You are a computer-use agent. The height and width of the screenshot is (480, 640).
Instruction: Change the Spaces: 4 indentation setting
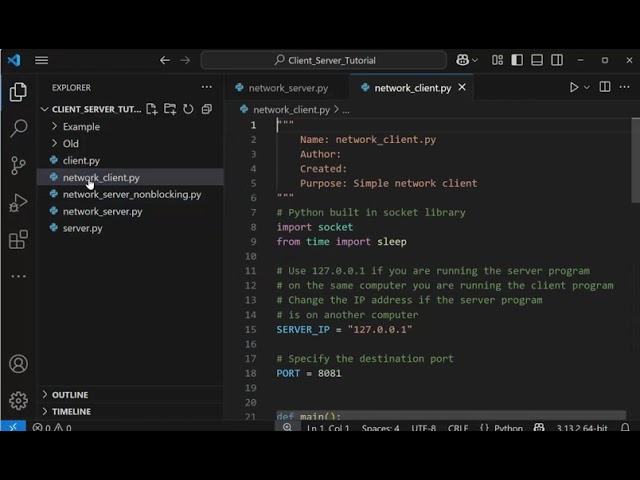[x=380, y=428]
